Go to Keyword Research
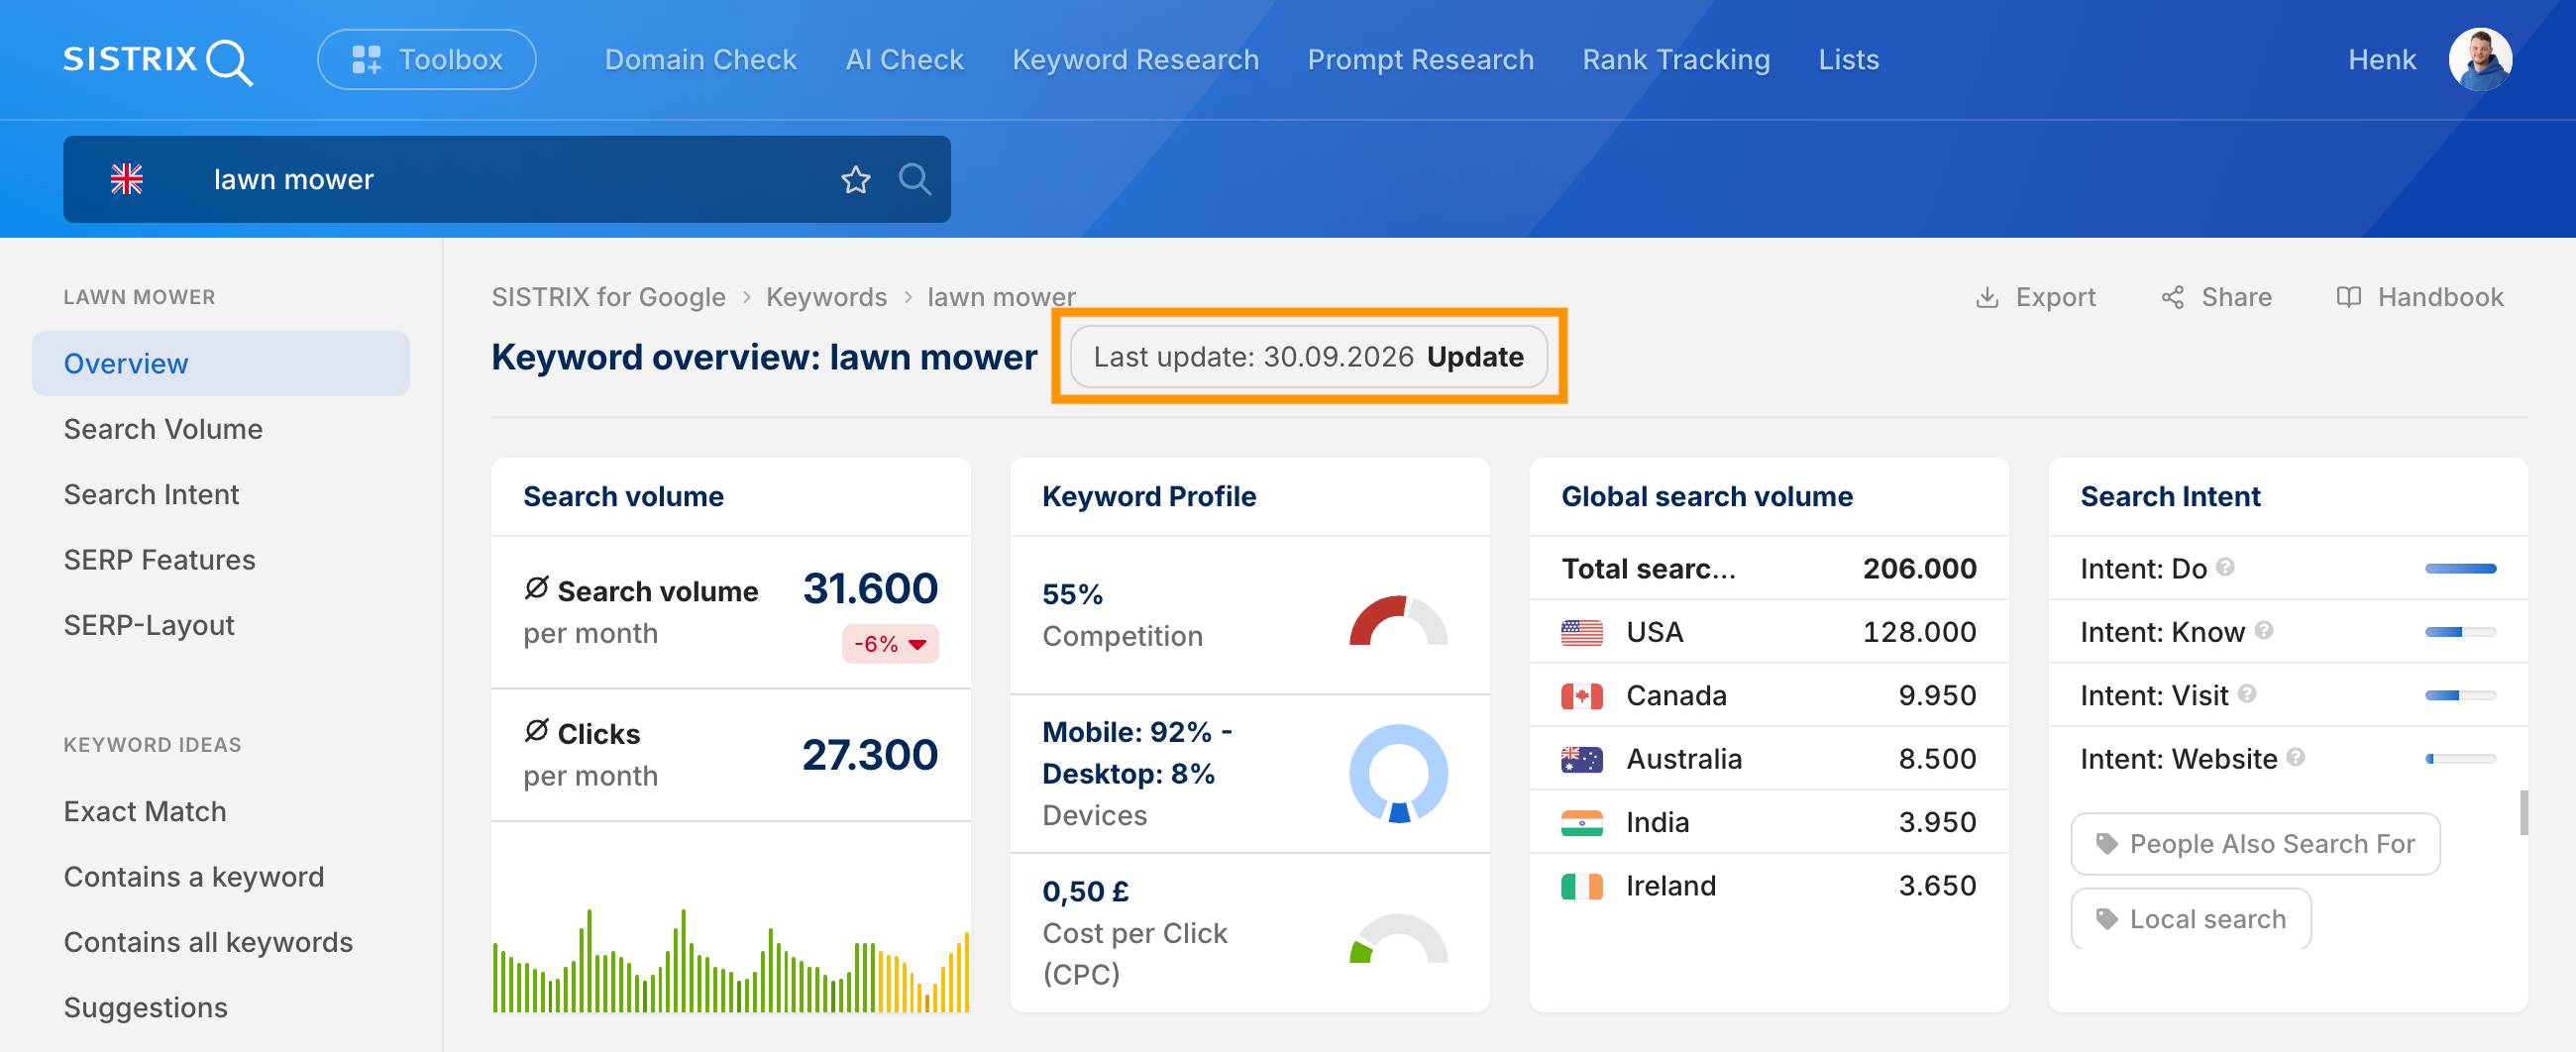Screen dimensions: 2576x1052 click(x=1135, y=60)
